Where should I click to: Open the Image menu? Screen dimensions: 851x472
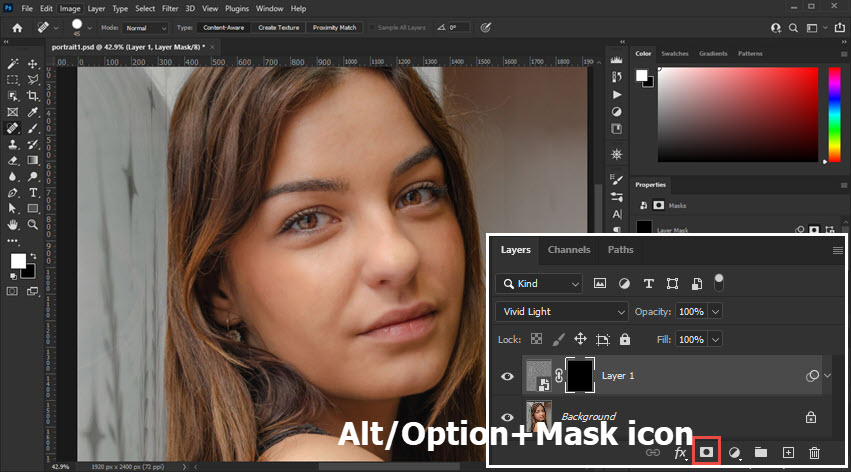69,9
